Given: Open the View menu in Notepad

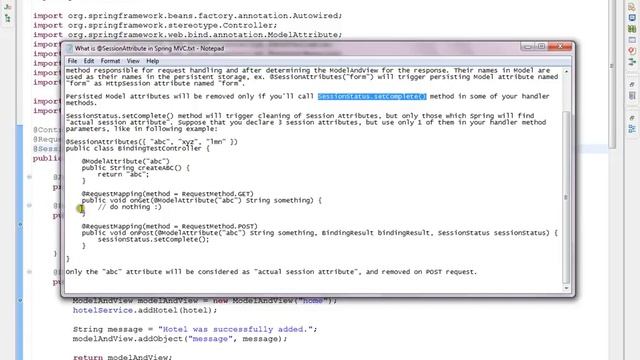Looking at the screenshot, I should pyautogui.click(x=133, y=61).
